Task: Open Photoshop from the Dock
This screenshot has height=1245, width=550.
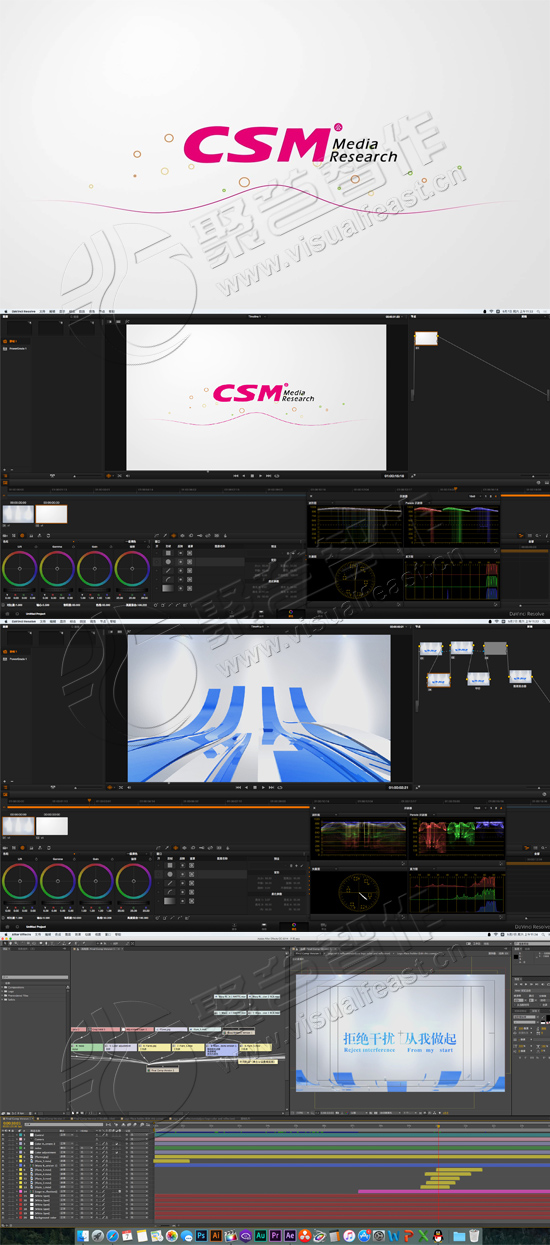Action: tap(201, 1236)
